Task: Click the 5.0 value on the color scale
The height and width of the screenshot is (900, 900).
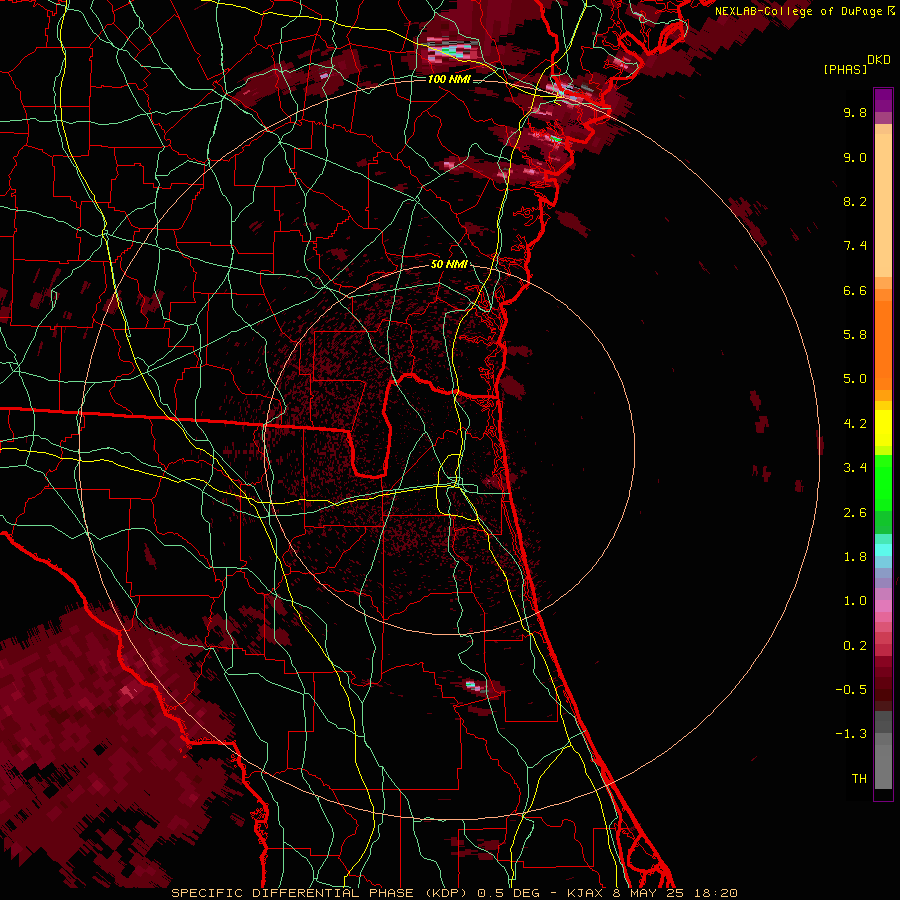Action: pyautogui.click(x=855, y=379)
